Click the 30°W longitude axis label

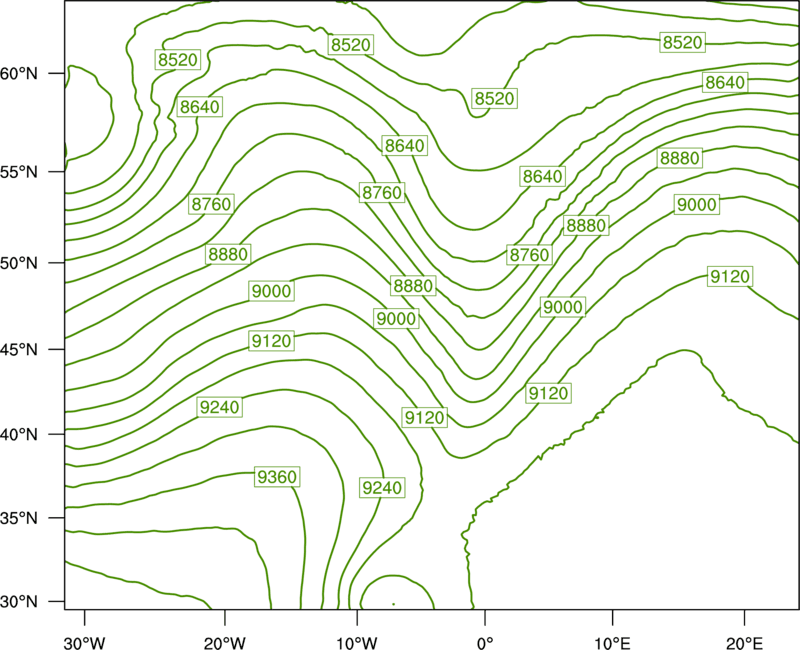pos(85,643)
